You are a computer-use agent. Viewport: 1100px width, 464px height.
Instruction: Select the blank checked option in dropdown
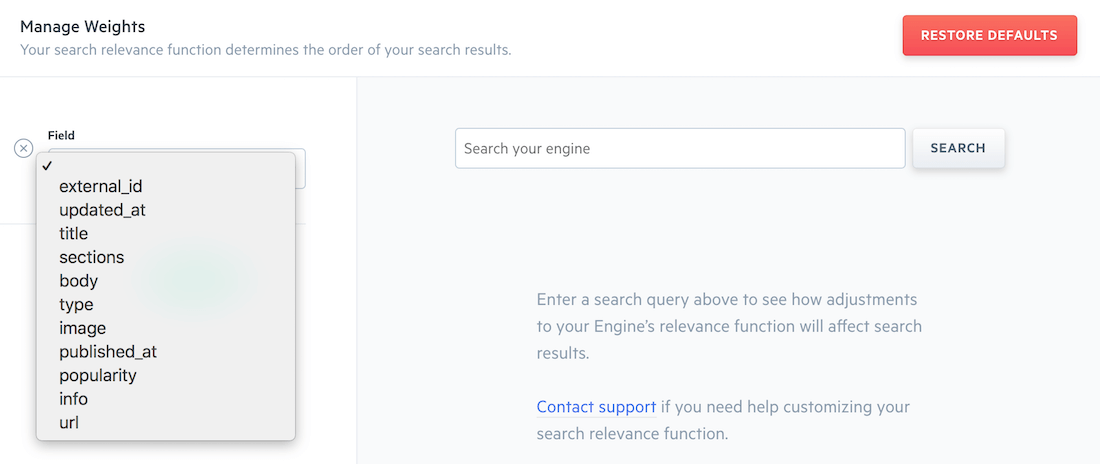tap(166, 165)
